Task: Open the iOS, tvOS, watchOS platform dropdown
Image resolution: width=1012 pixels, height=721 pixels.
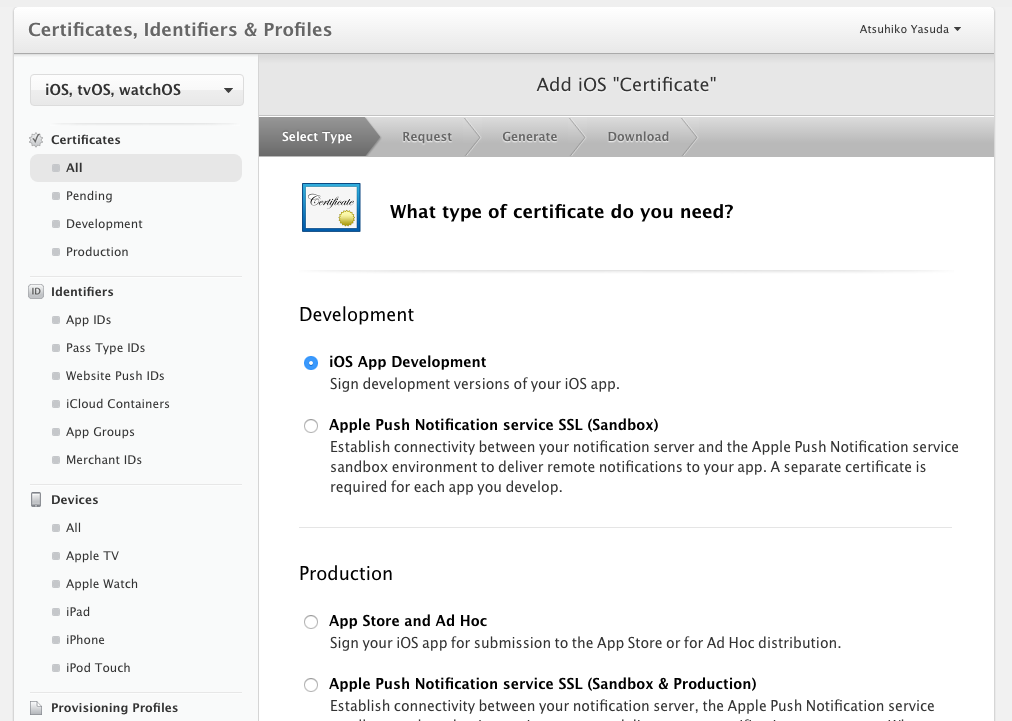Action: 137,90
